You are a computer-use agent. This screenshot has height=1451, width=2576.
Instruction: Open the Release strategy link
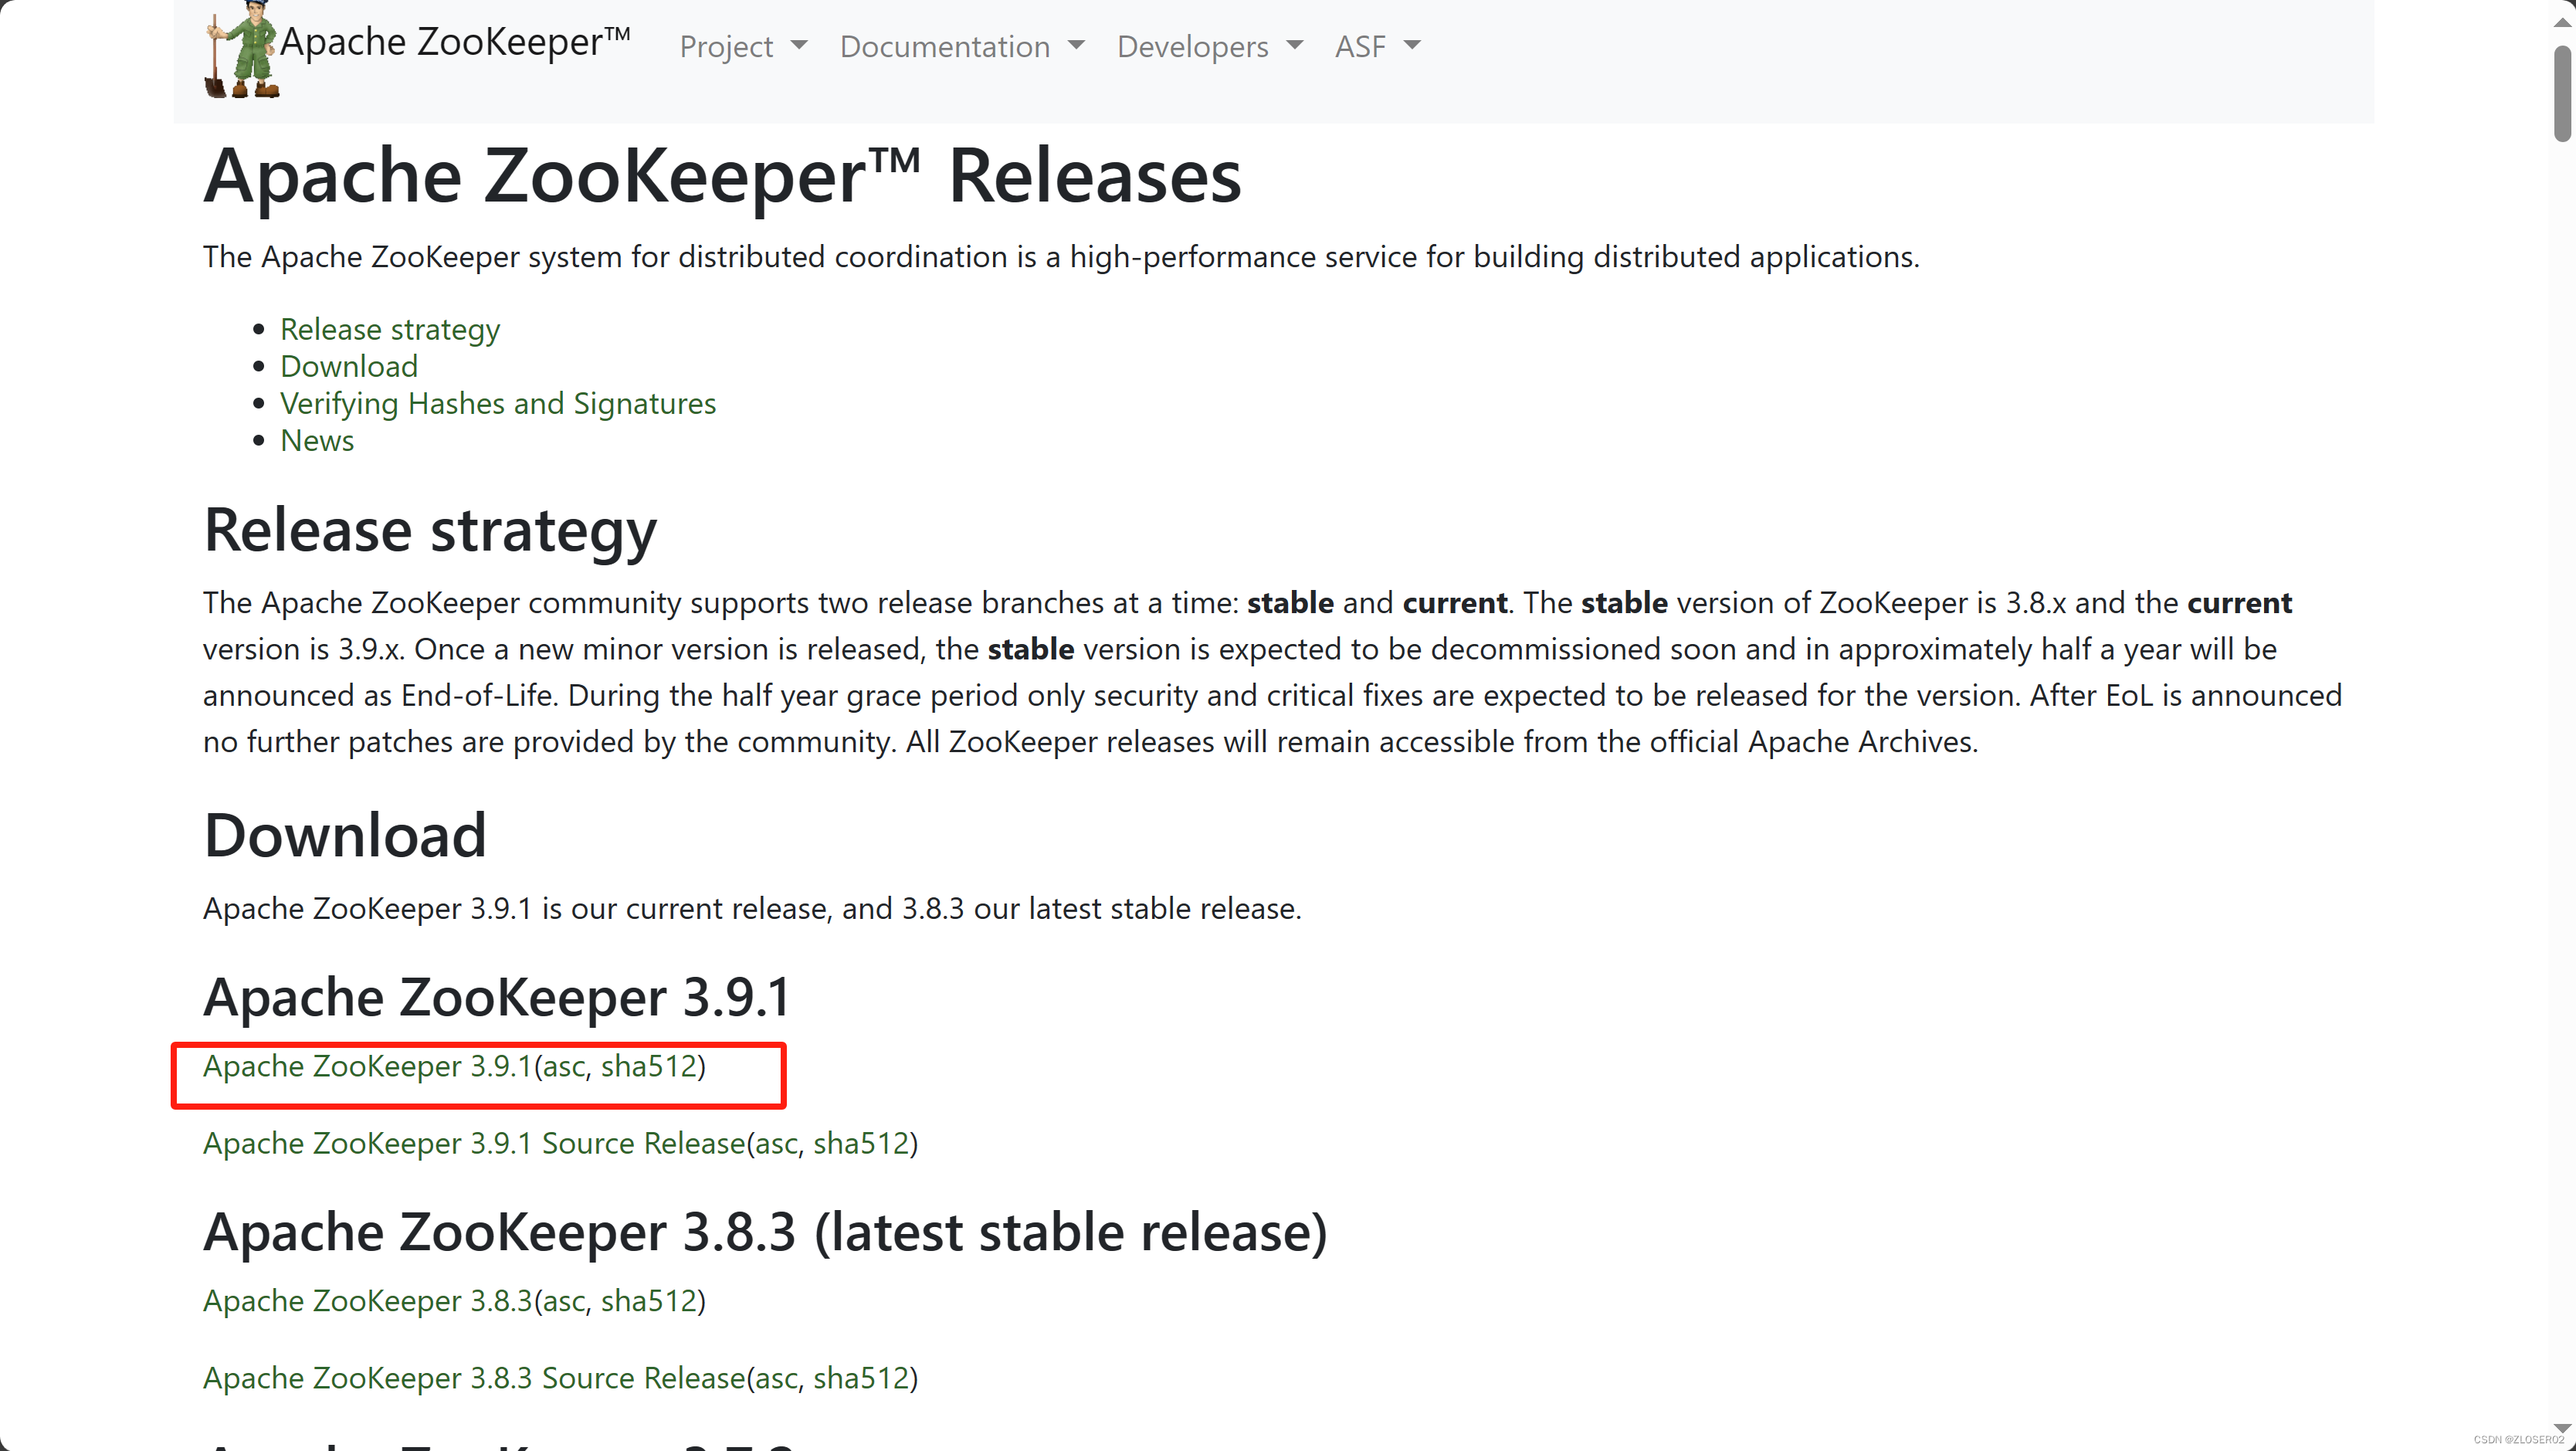[390, 329]
